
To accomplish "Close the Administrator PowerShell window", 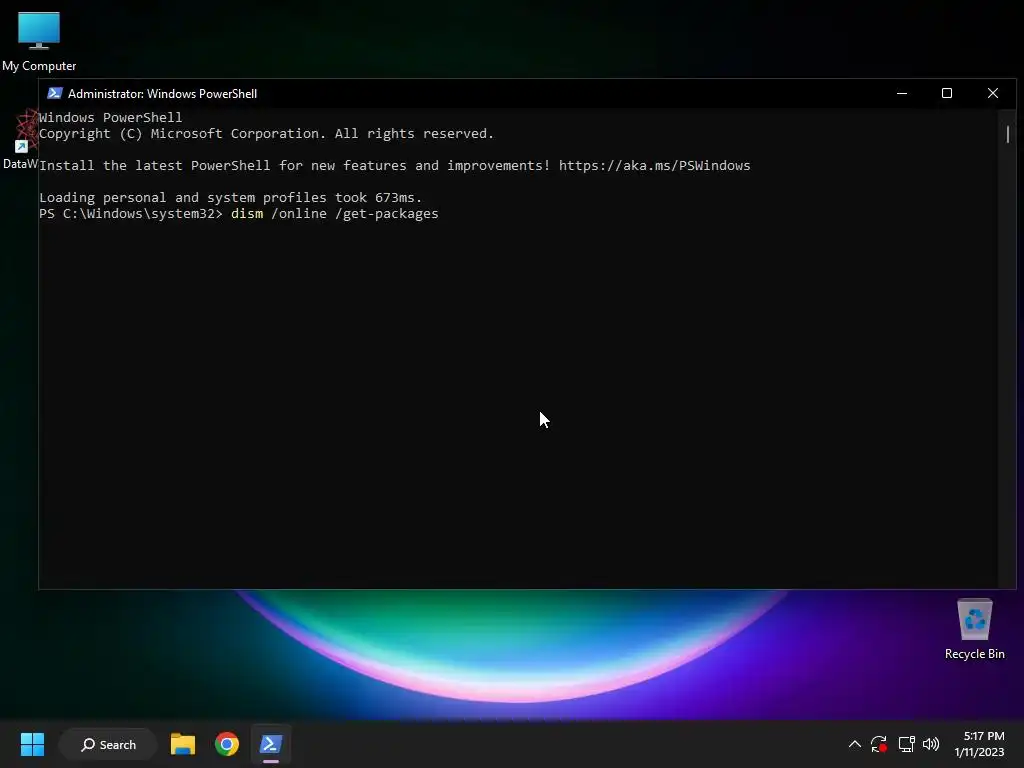I will [993, 93].
